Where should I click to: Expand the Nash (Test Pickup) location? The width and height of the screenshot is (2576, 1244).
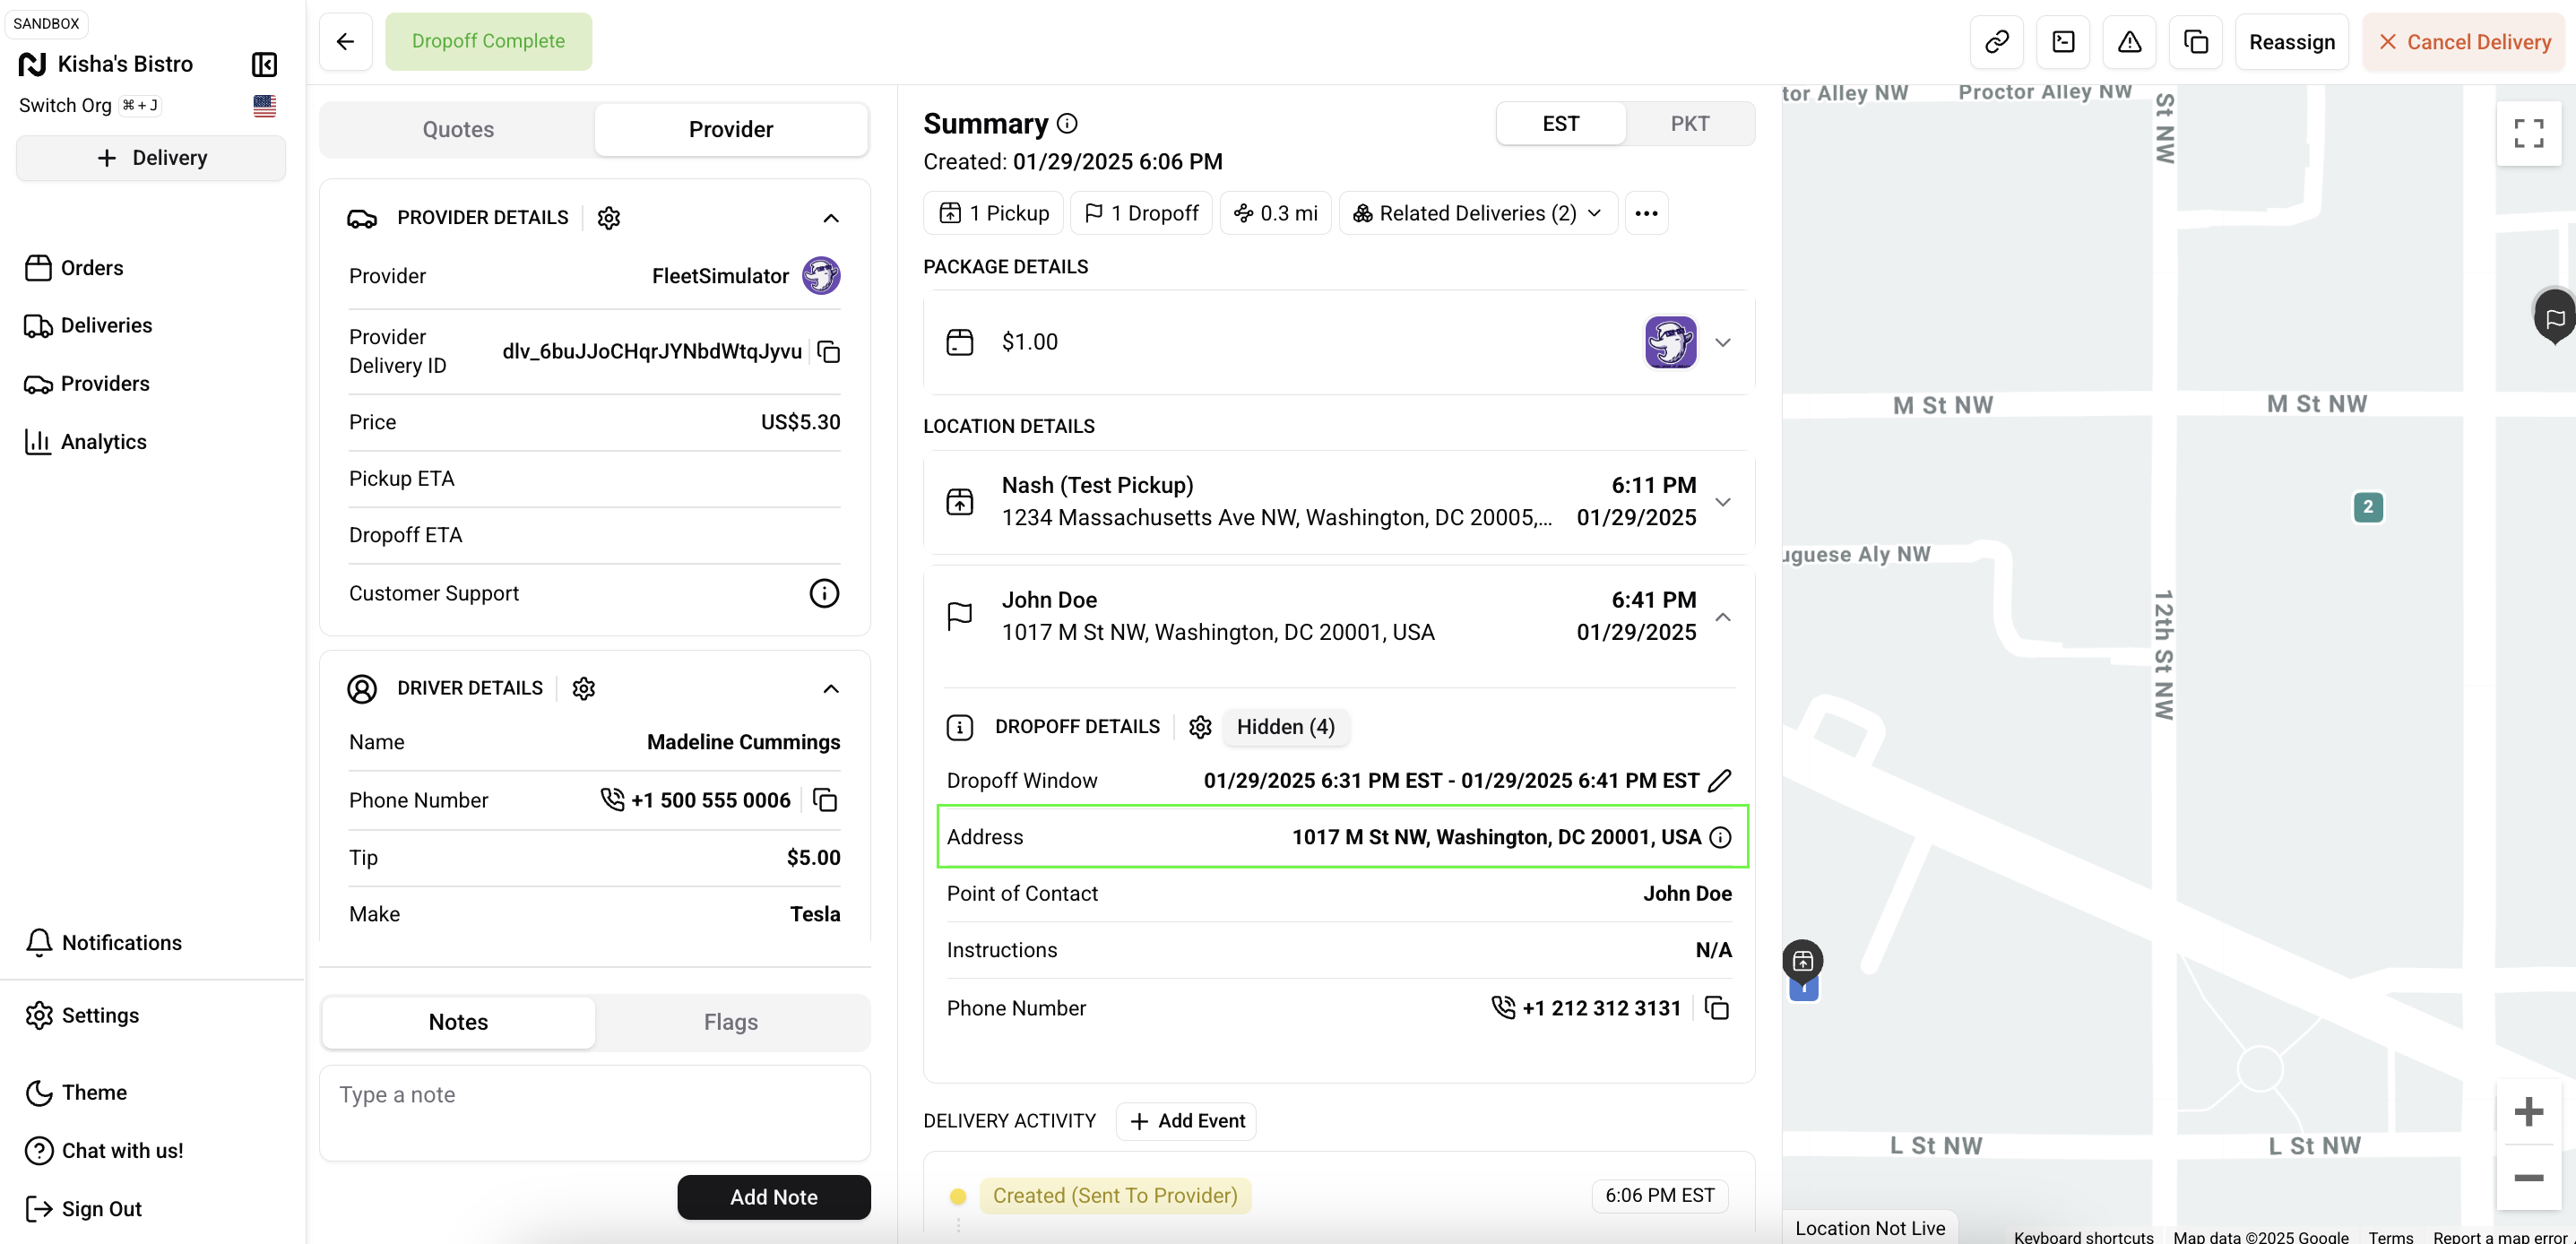[1722, 502]
